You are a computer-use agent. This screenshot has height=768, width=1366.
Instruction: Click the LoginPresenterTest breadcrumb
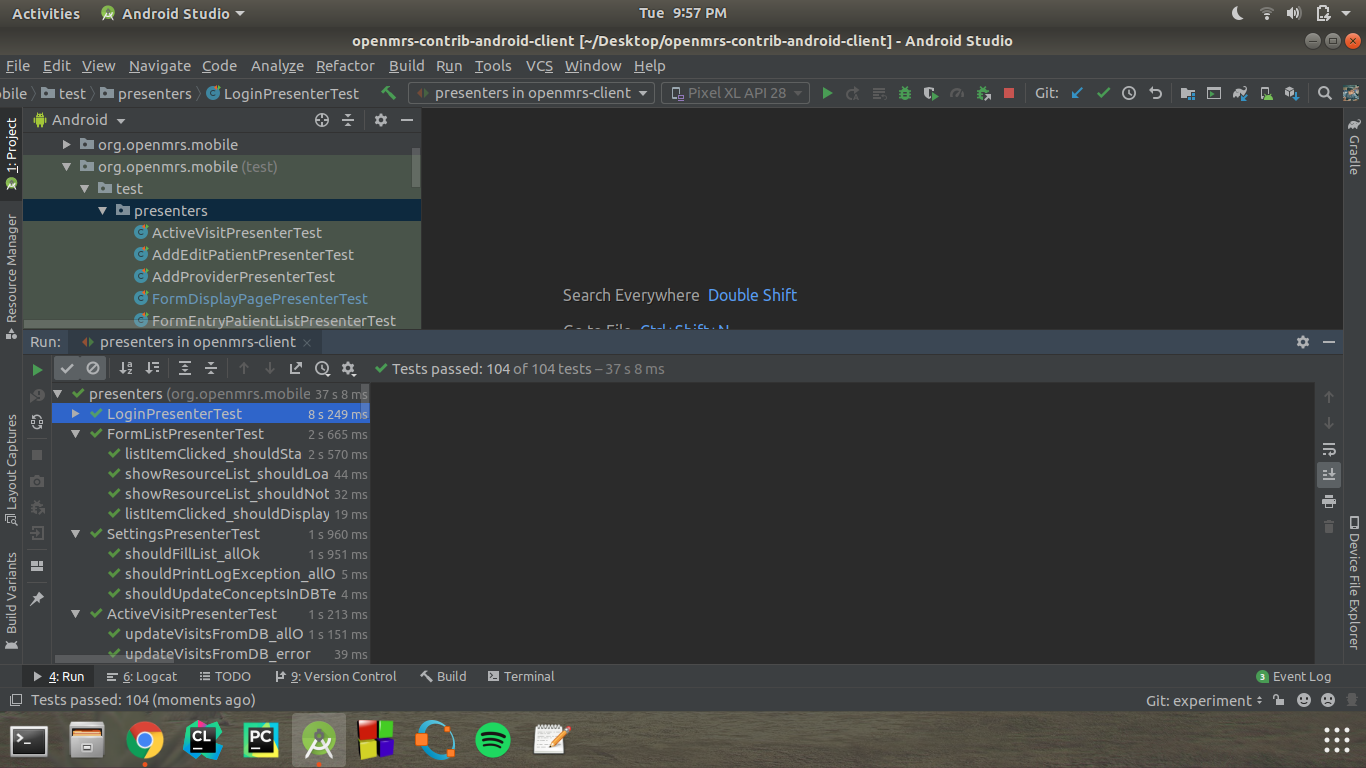pos(282,93)
